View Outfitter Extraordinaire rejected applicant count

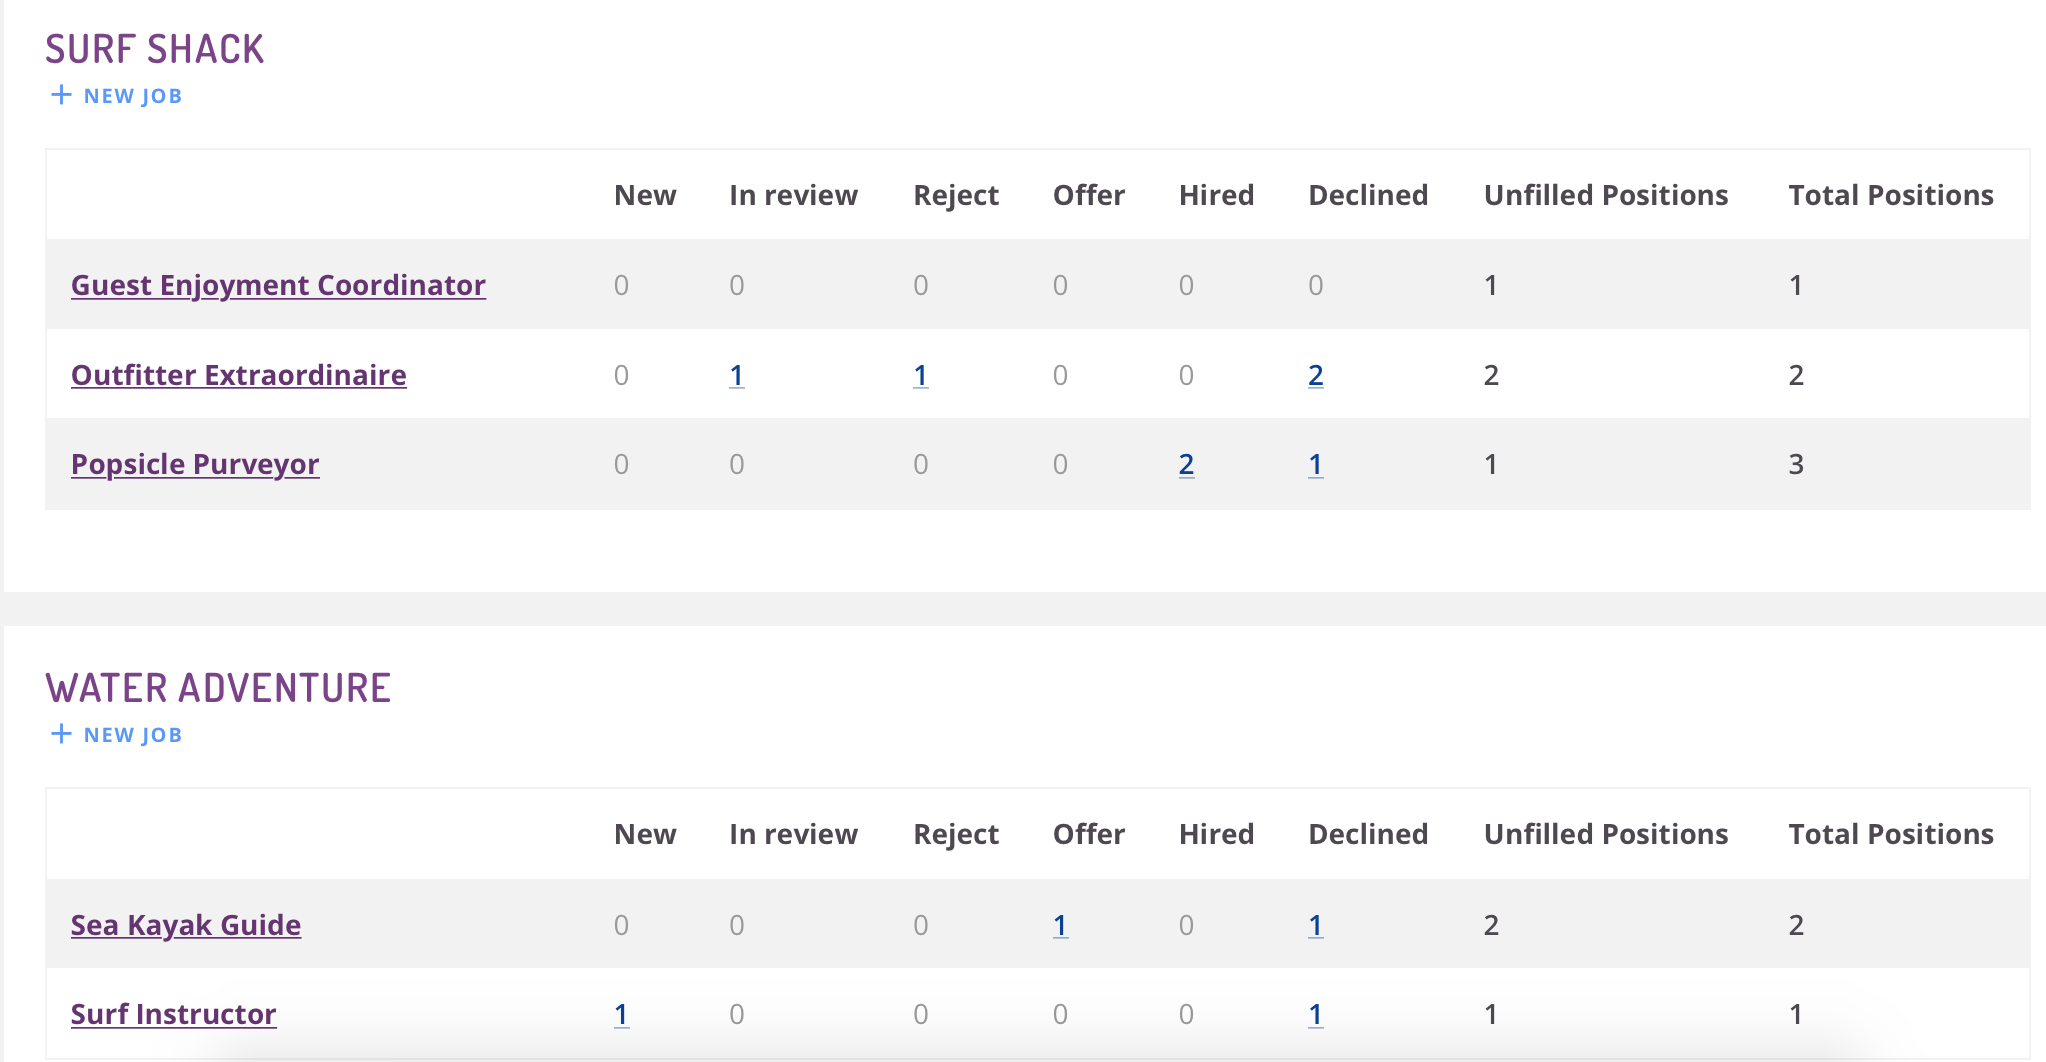point(921,375)
